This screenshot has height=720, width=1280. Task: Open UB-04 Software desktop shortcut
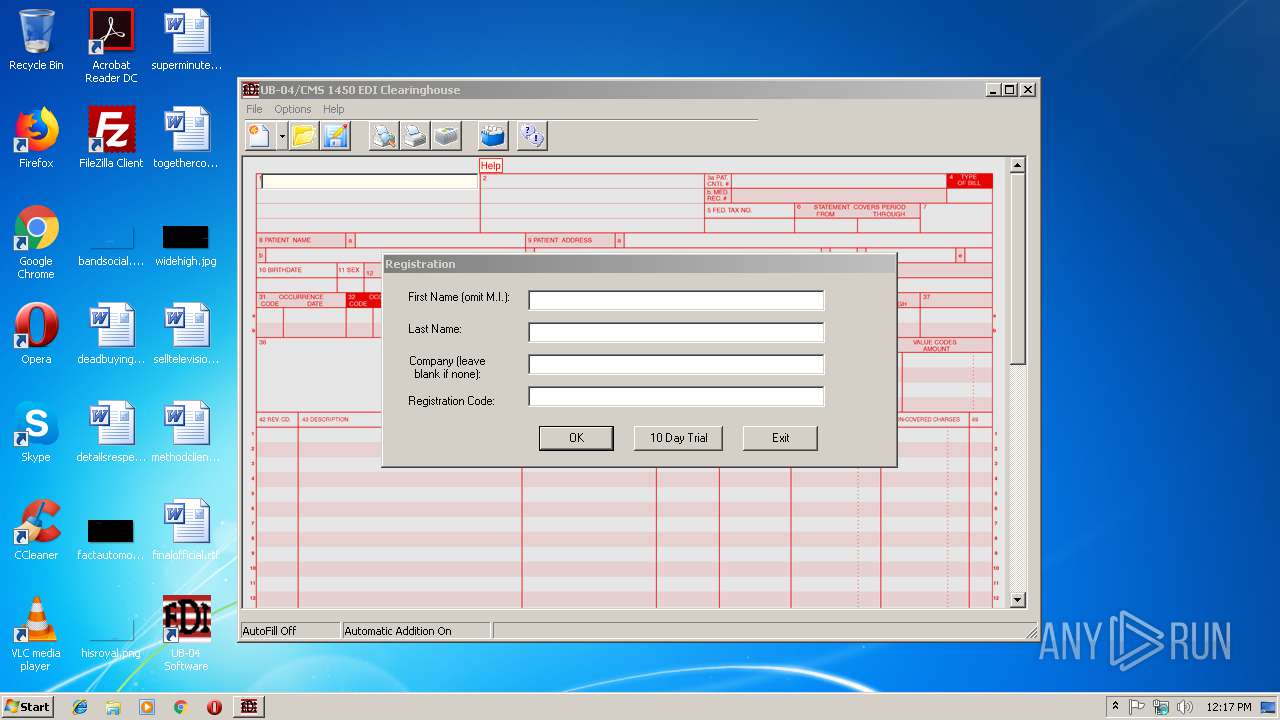(186, 635)
